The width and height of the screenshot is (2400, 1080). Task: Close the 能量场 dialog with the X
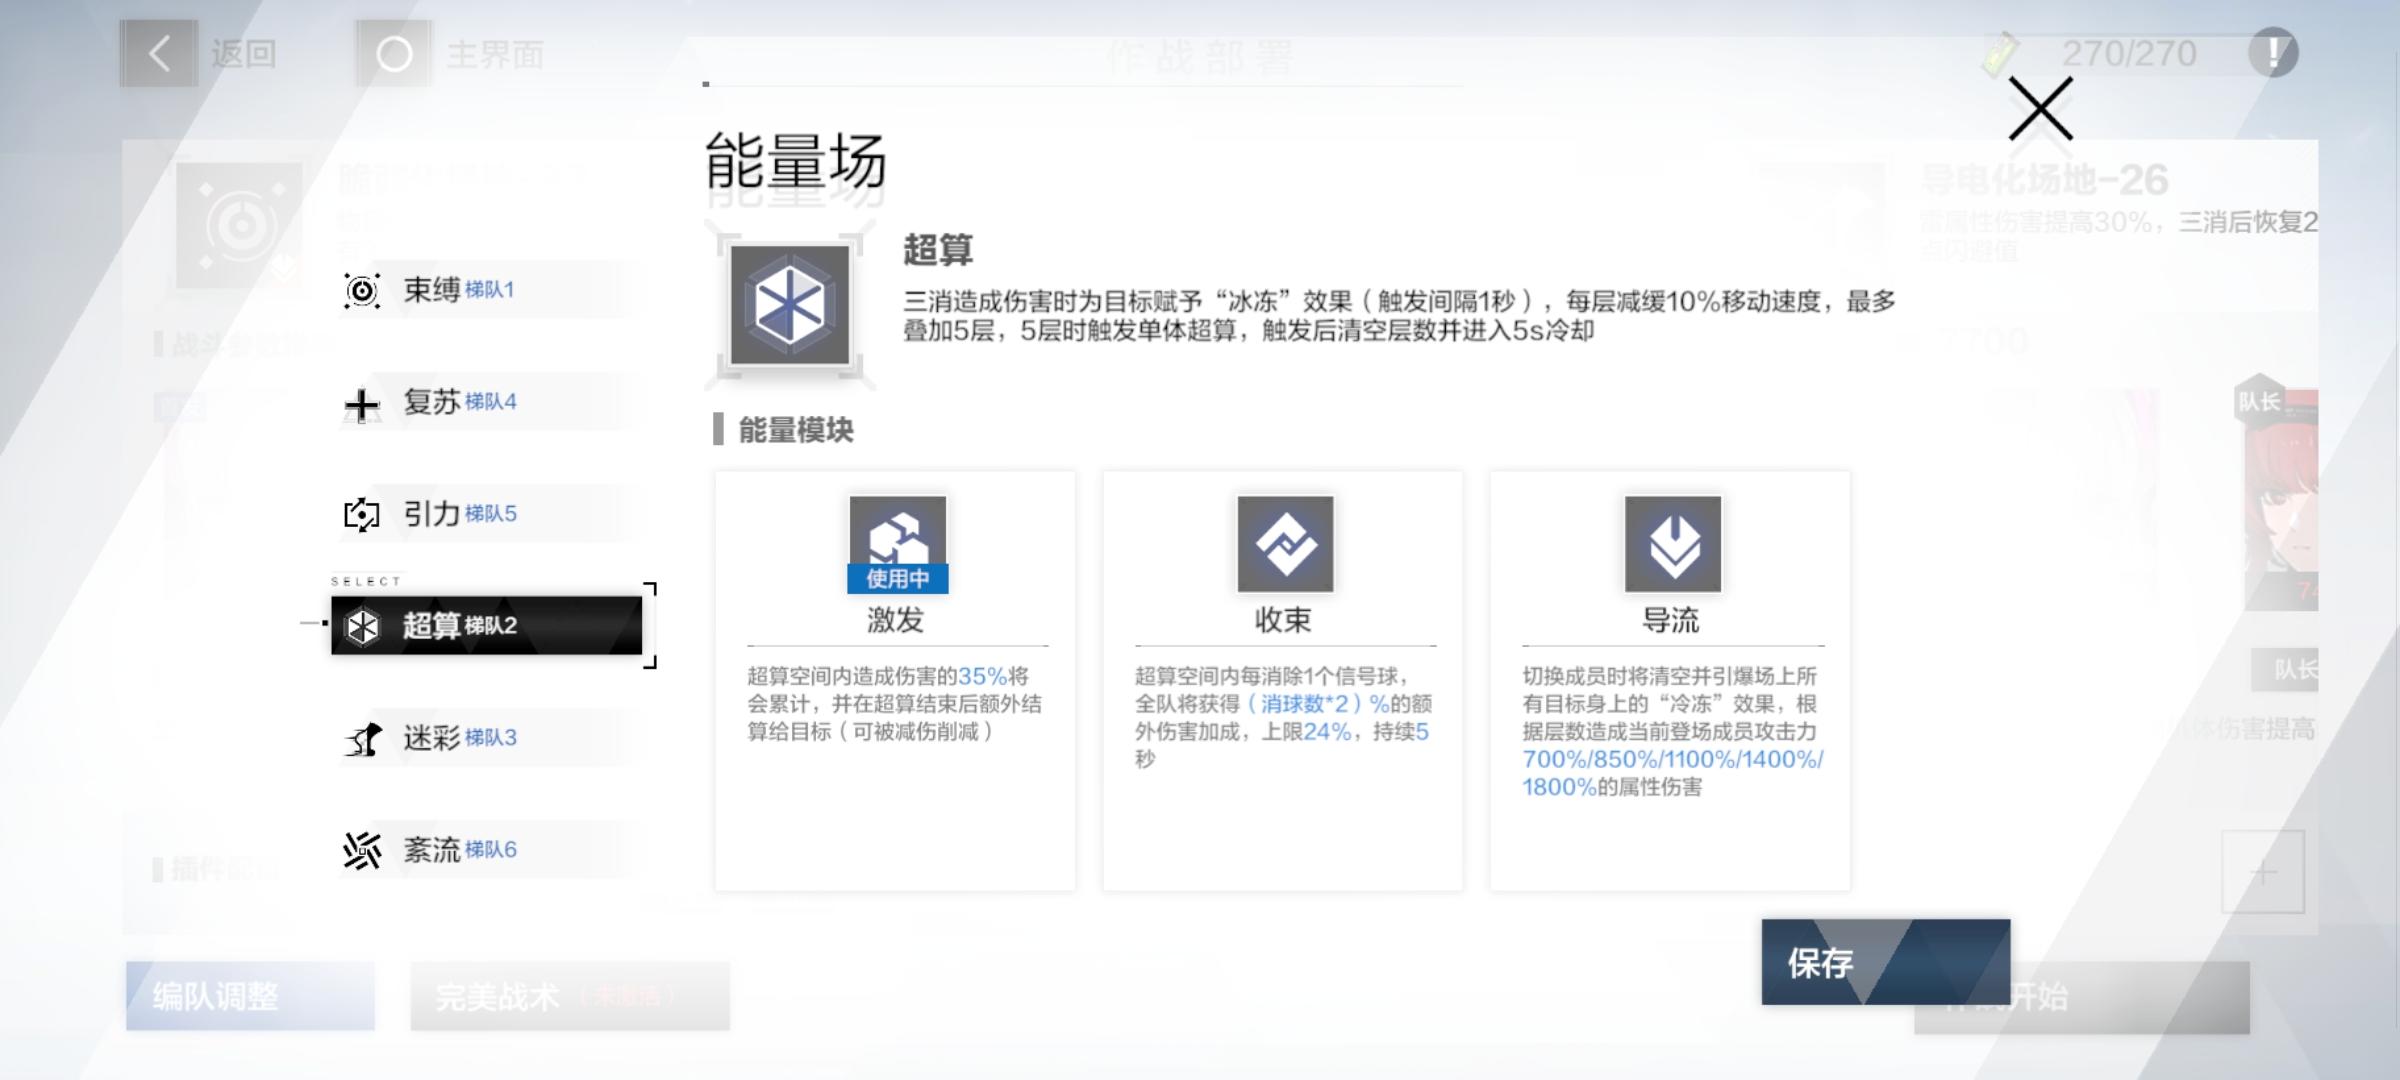(2040, 108)
